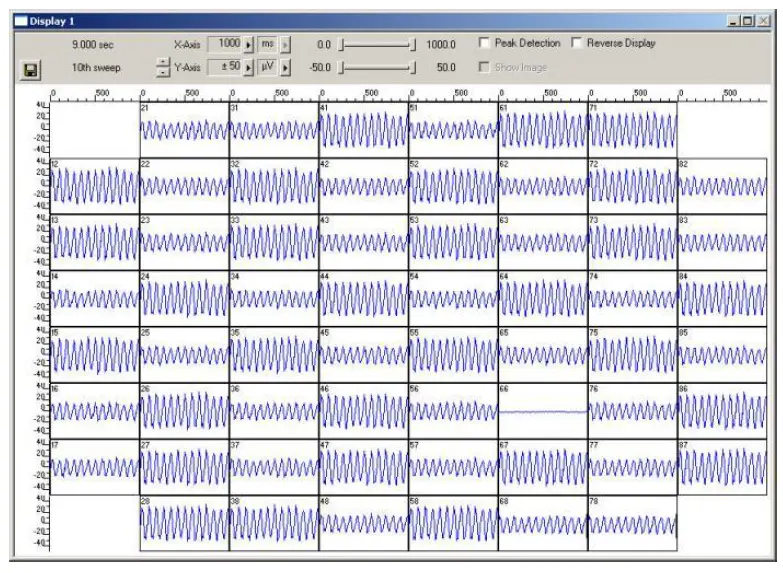This screenshot has height=573, width=783.
Task: Click the "10th sweep" label
Action: coord(96,67)
